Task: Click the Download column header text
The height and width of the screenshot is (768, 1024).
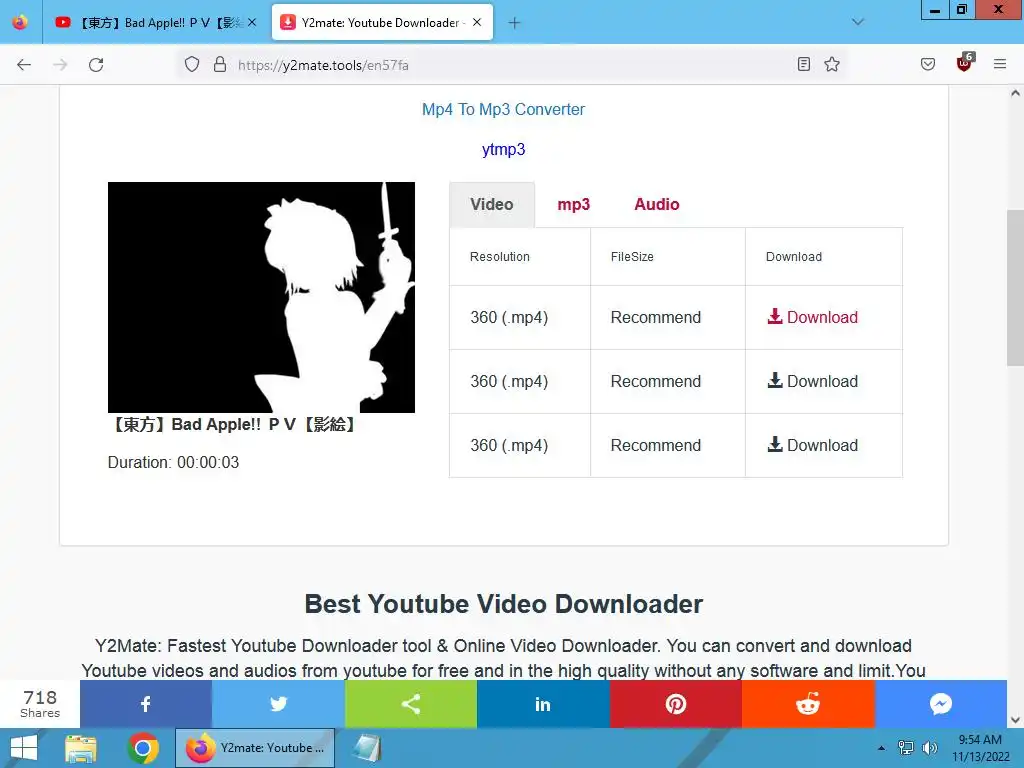Action: [x=793, y=257]
